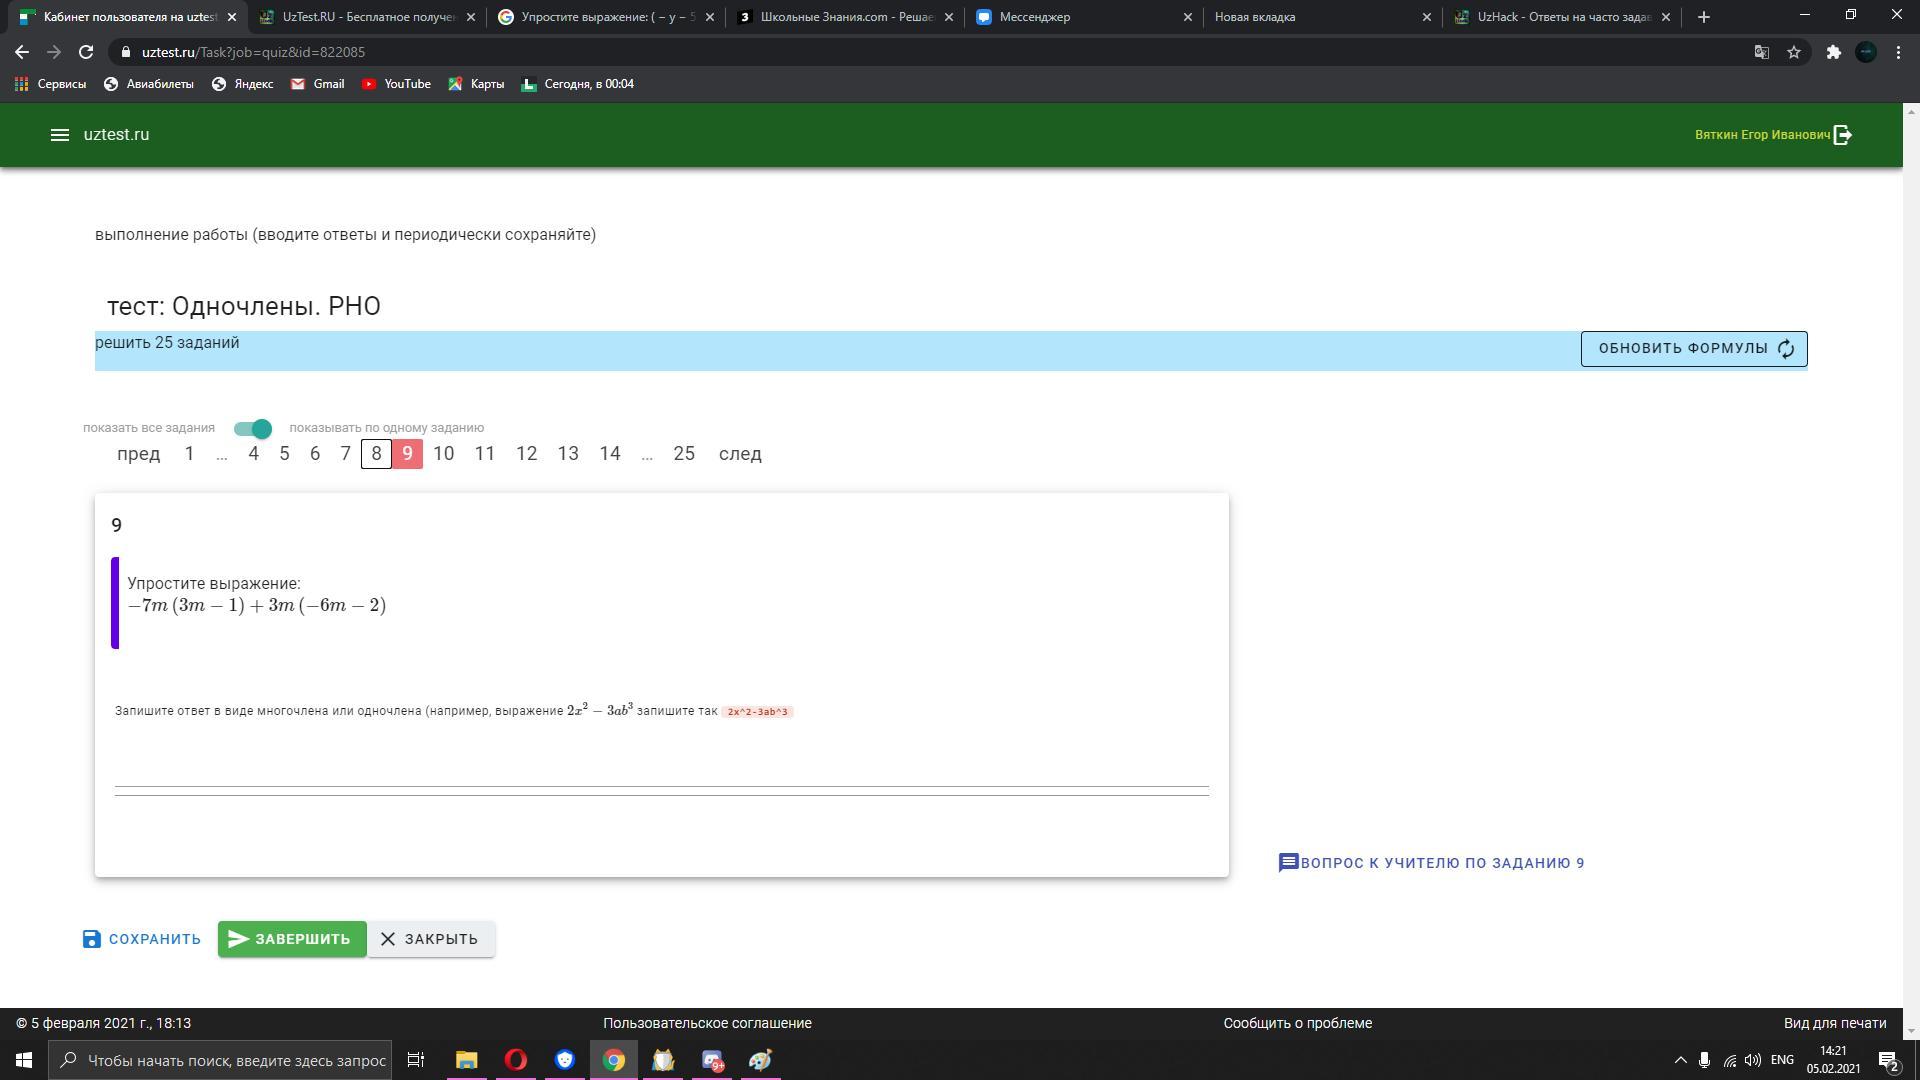Image resolution: width=1920 pixels, height=1080 pixels.
Task: Click the logout icon beside the user name
Action: tap(1843, 135)
